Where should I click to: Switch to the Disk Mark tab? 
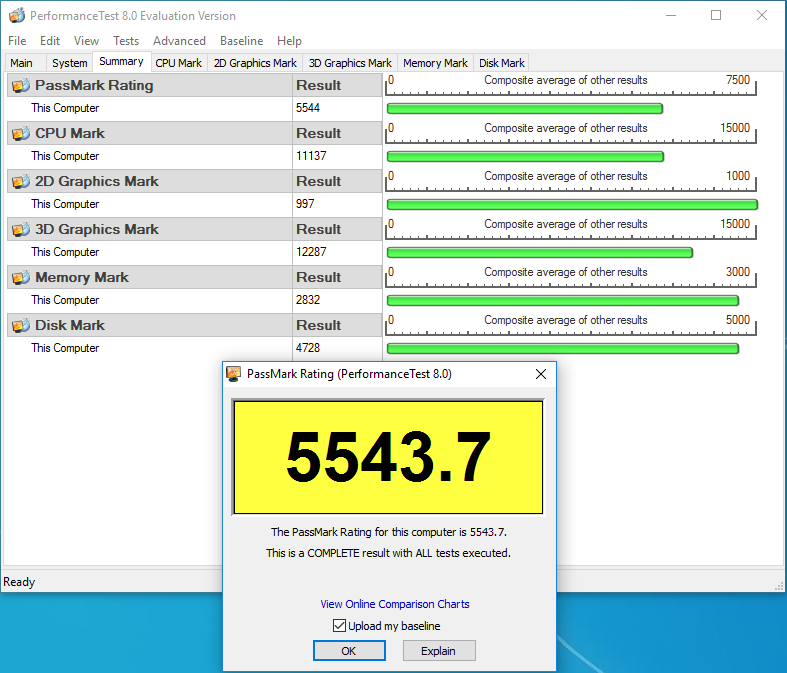tap(501, 63)
